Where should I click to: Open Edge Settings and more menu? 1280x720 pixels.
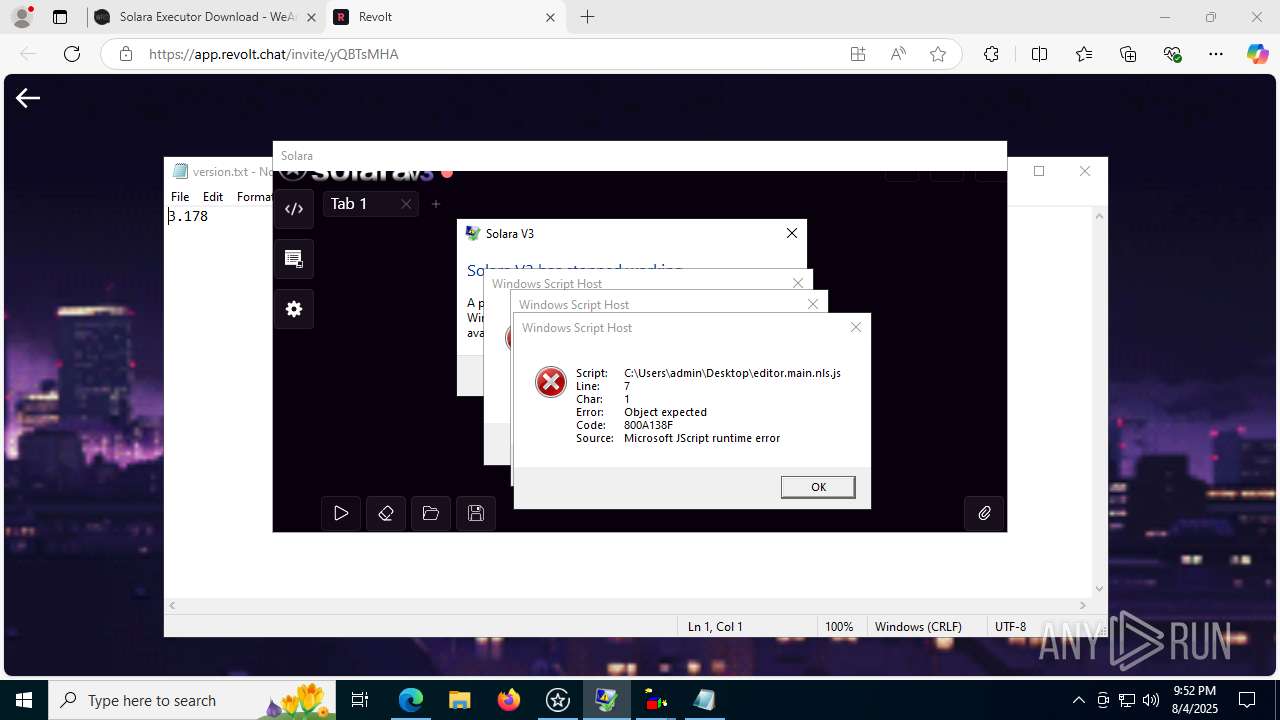pyautogui.click(x=1216, y=54)
